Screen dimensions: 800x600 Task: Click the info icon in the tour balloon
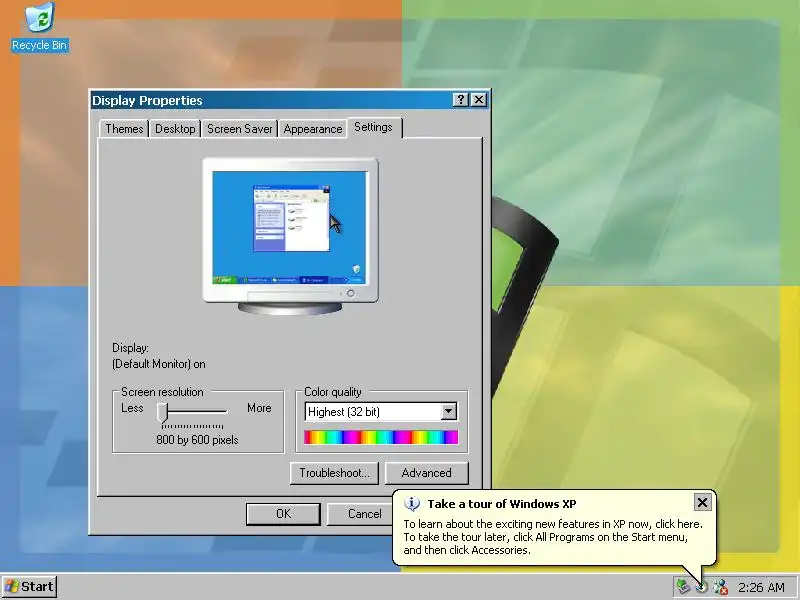point(412,504)
